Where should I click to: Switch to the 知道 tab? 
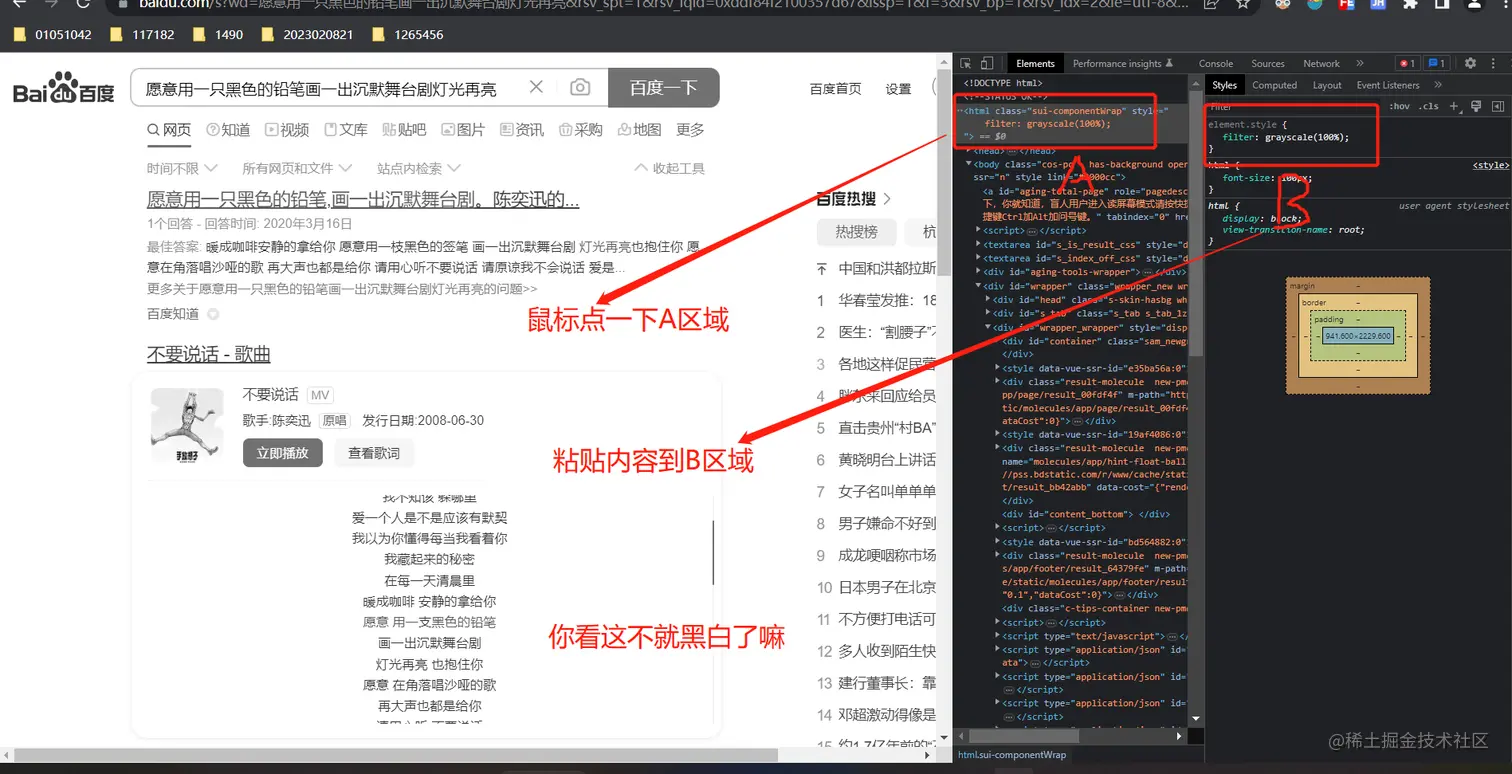click(228, 129)
